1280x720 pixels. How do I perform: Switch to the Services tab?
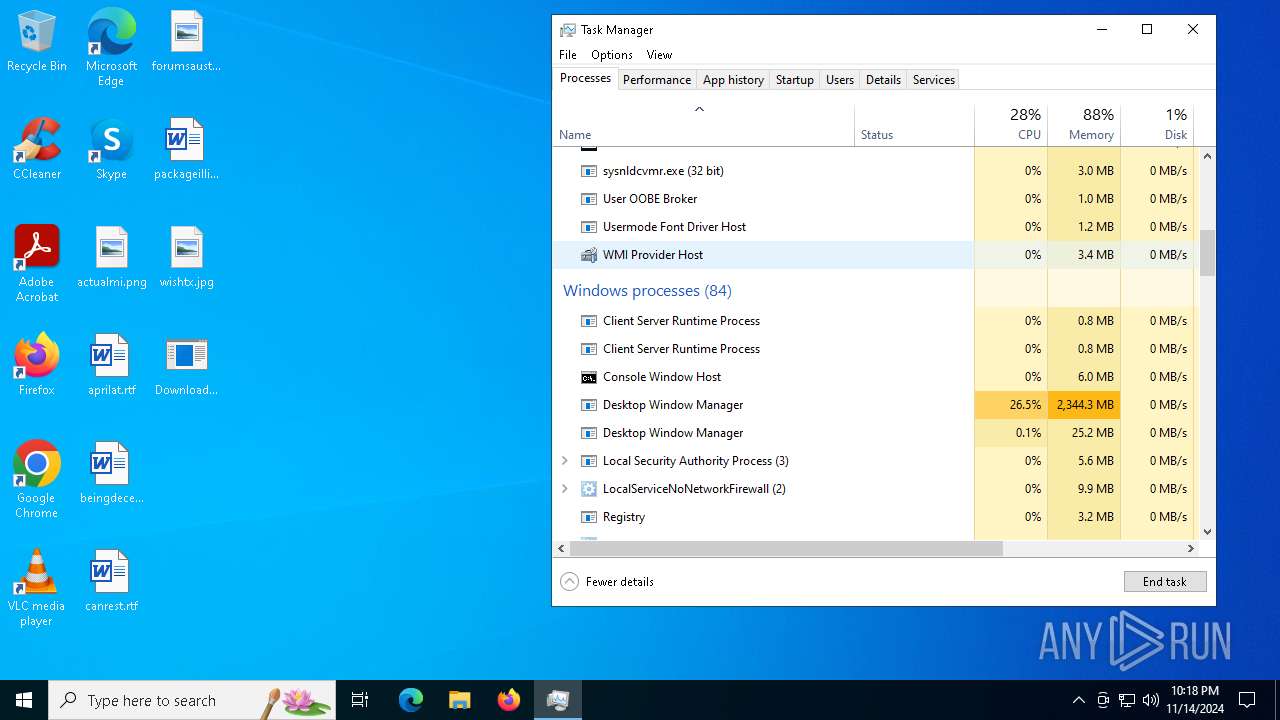(934, 80)
